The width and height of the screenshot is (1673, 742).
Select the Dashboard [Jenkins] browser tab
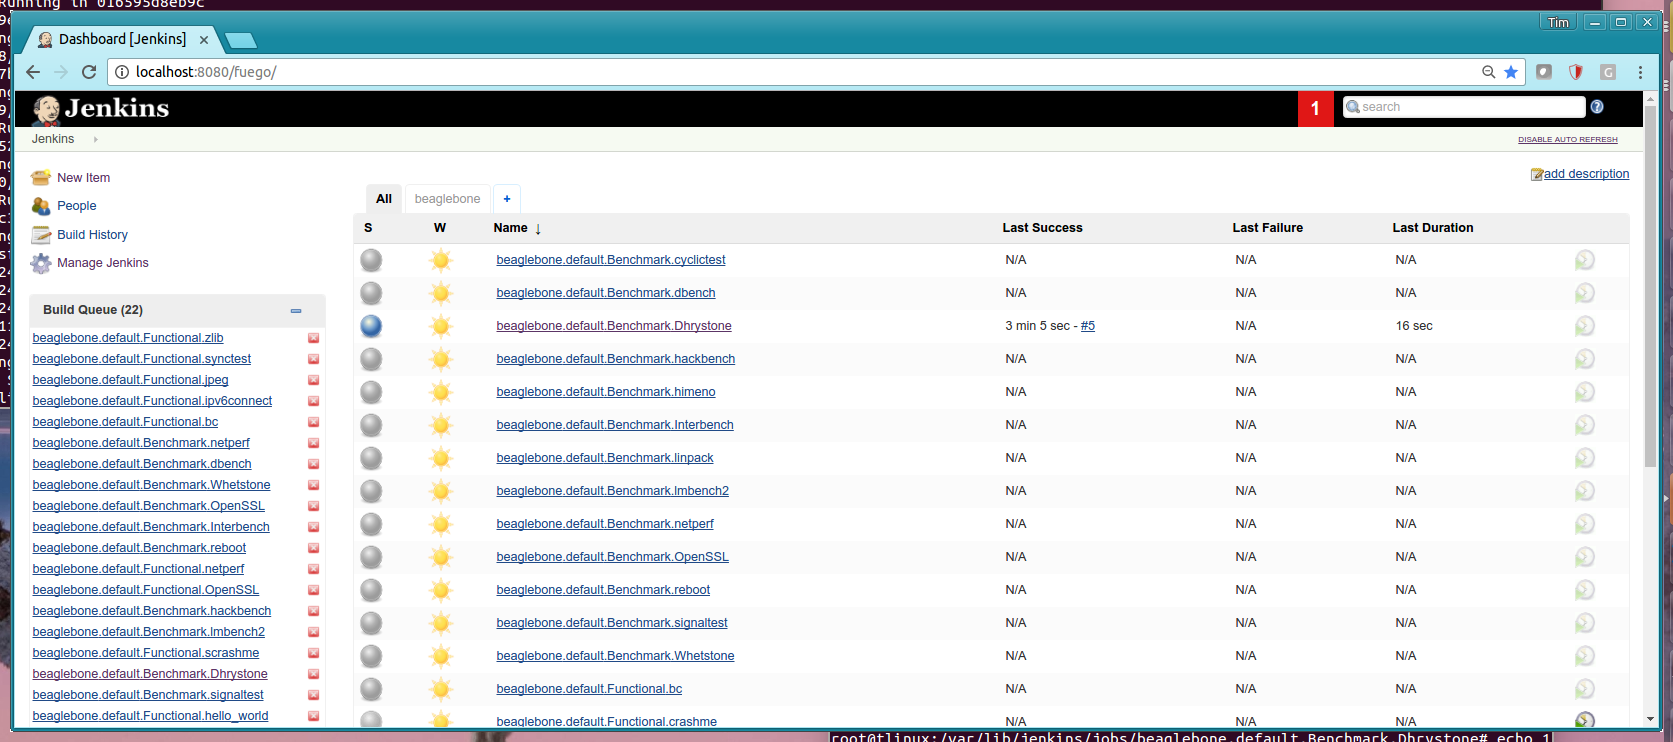point(122,39)
